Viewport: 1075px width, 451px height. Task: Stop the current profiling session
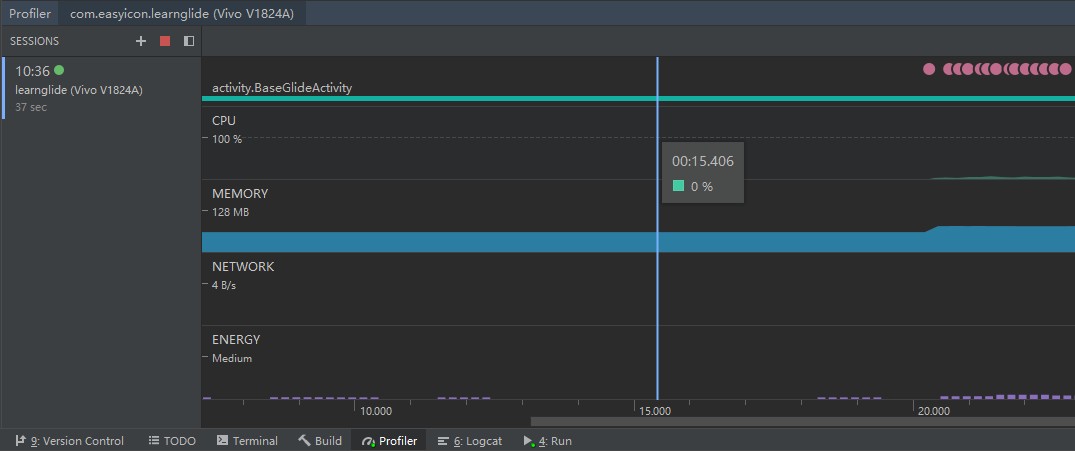click(x=165, y=41)
